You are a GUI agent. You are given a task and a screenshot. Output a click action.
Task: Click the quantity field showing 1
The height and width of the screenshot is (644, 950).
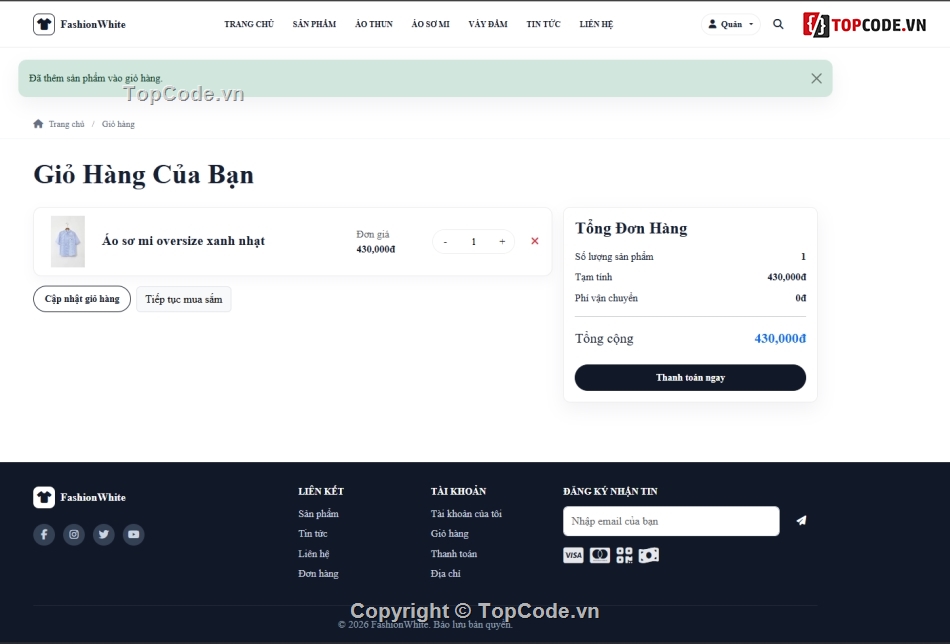pyautogui.click(x=474, y=242)
